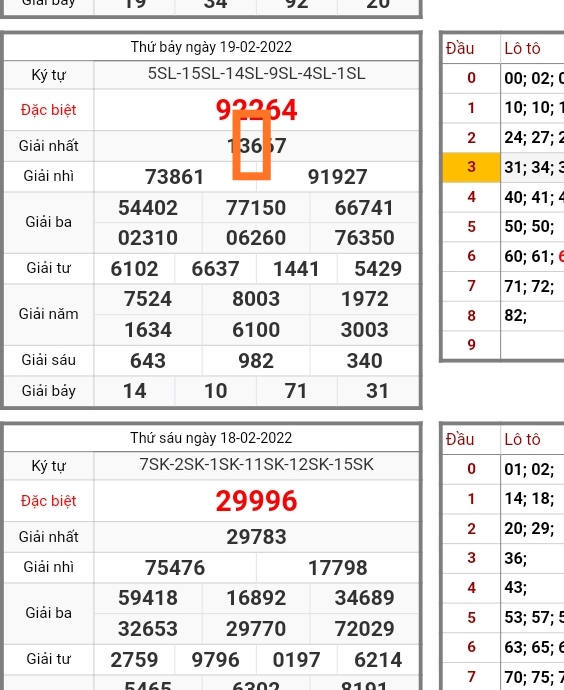564x690 pixels.
Task: Click Giải ba number 32653
Action: point(148,629)
